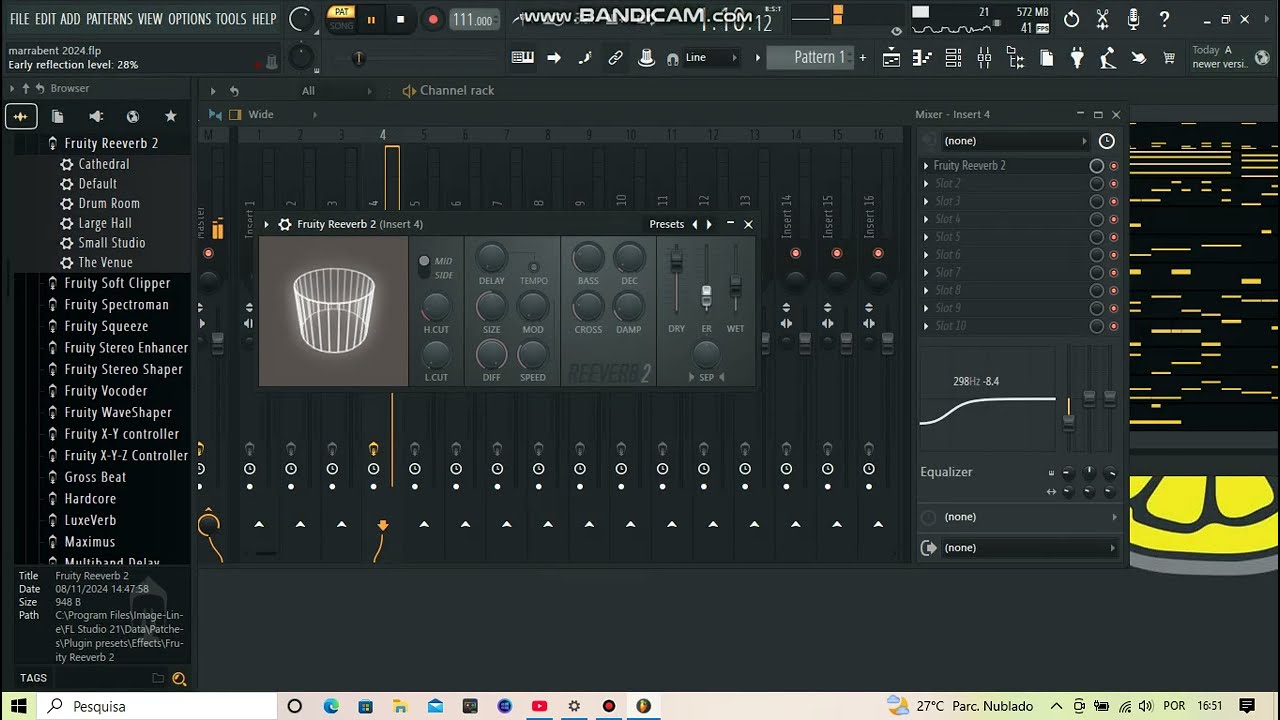Expand Fruity Reeverb 2 slot arrow in mixer

(926, 166)
